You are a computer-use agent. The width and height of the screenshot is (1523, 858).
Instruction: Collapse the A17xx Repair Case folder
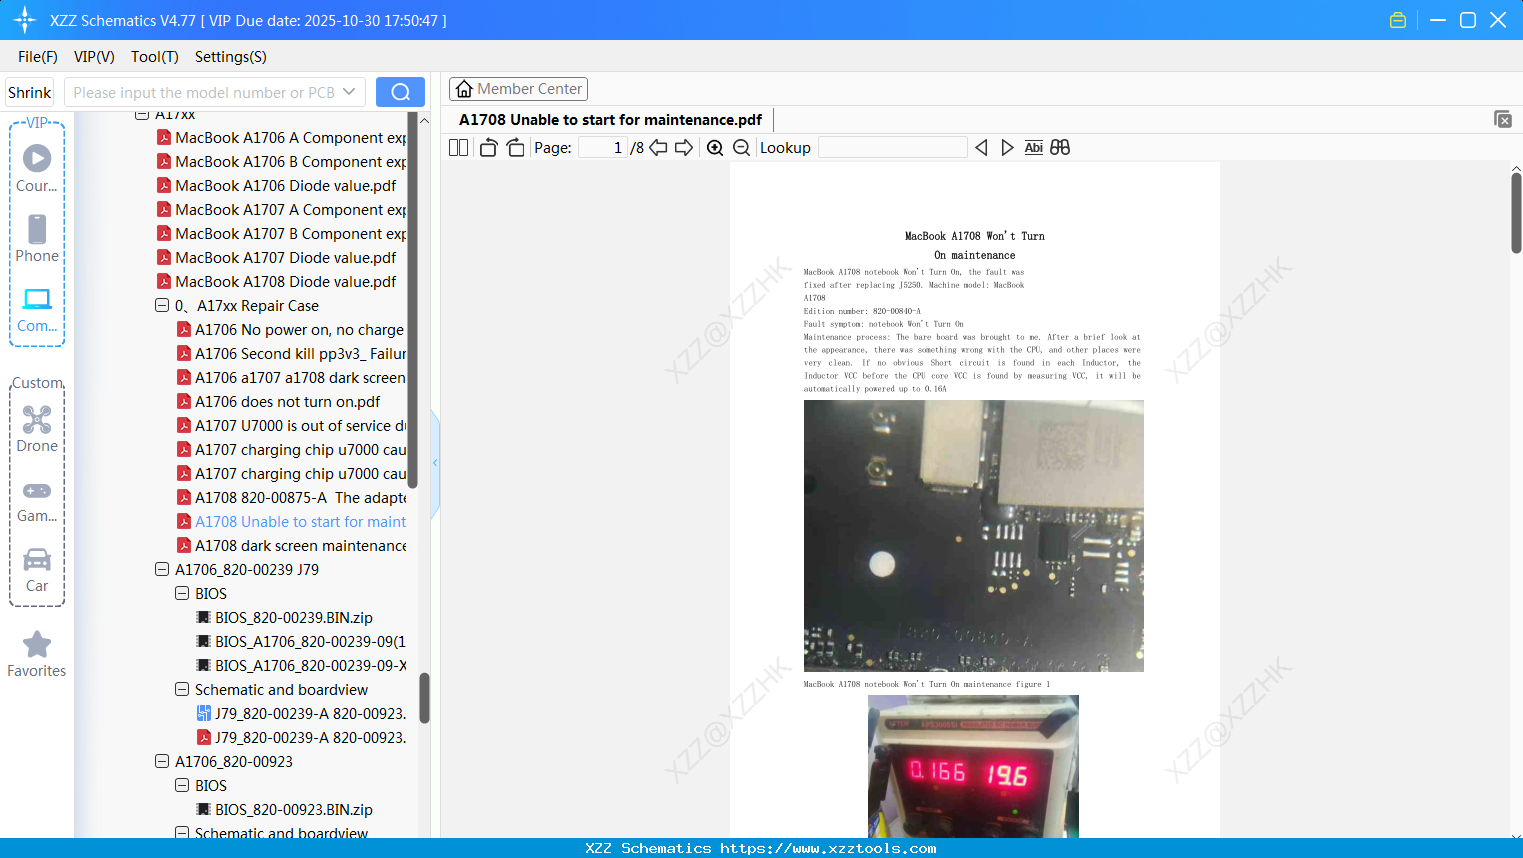(x=162, y=306)
